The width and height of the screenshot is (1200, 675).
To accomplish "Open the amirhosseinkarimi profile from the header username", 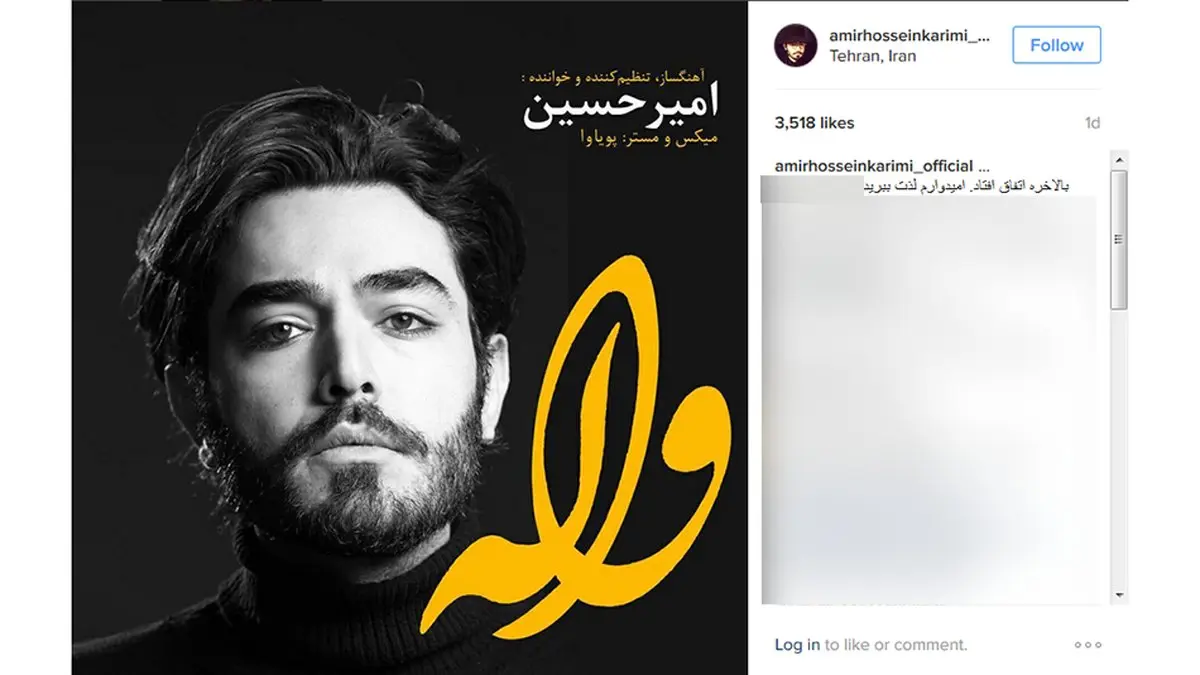I will point(909,36).
